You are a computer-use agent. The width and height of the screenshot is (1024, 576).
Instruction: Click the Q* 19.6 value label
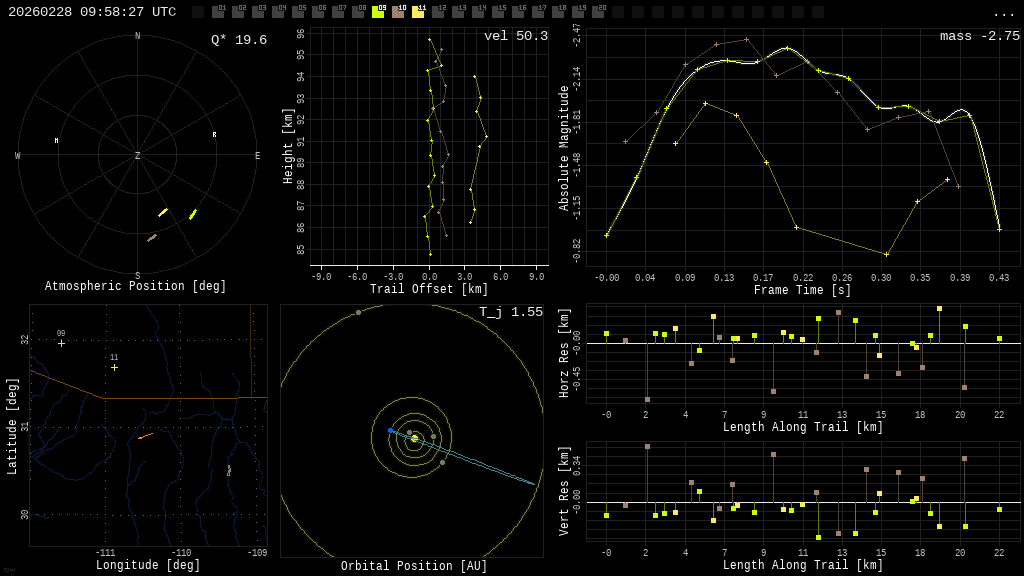tap(238, 40)
